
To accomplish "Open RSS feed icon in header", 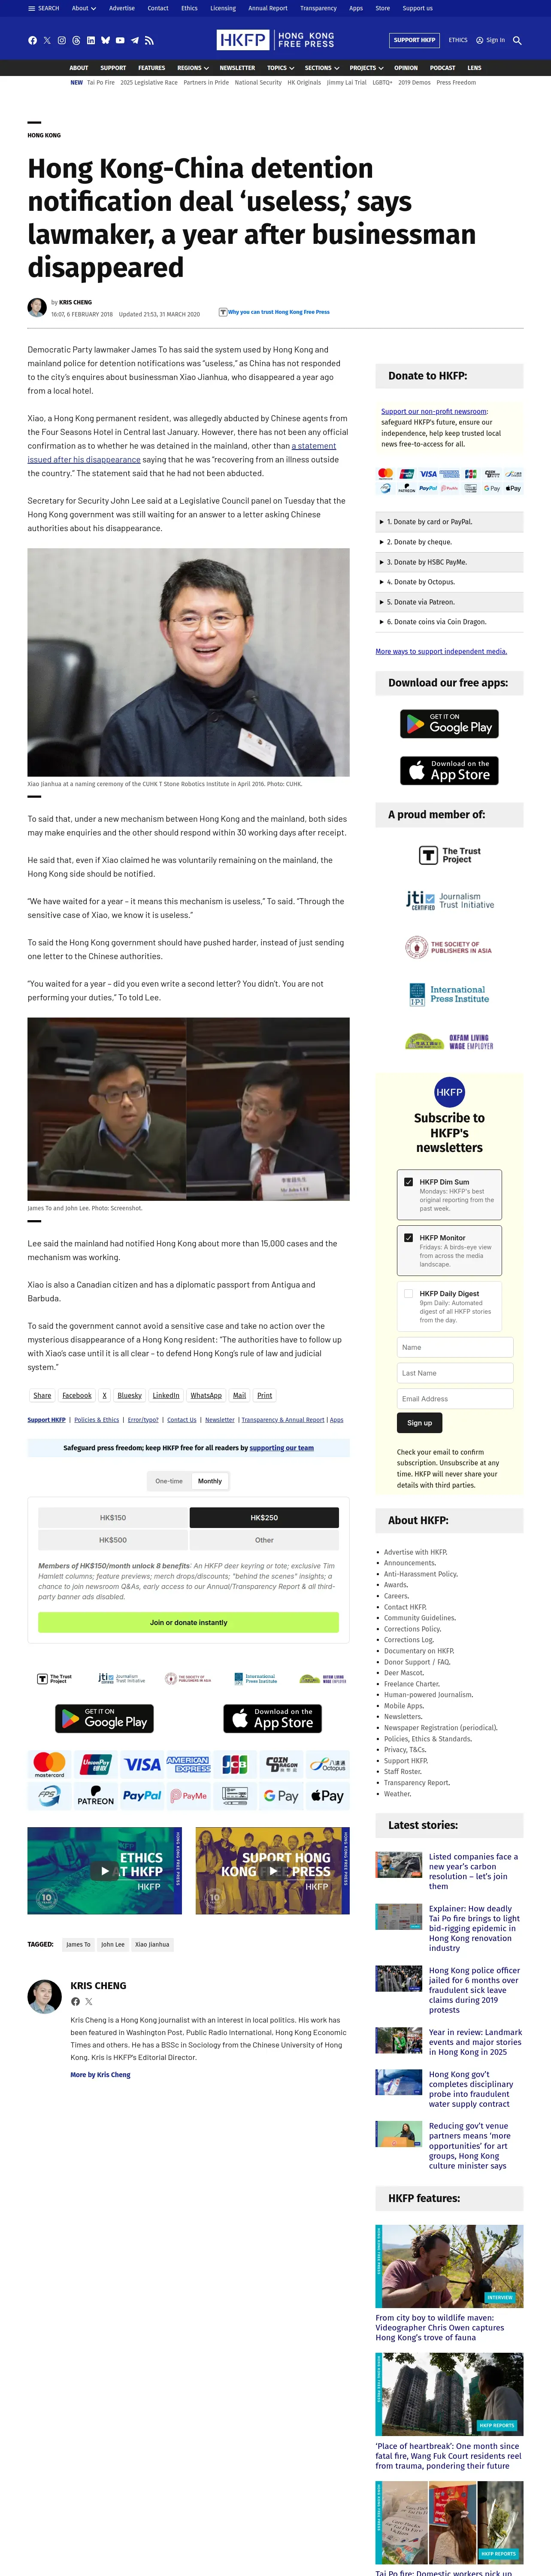I will pos(149,41).
